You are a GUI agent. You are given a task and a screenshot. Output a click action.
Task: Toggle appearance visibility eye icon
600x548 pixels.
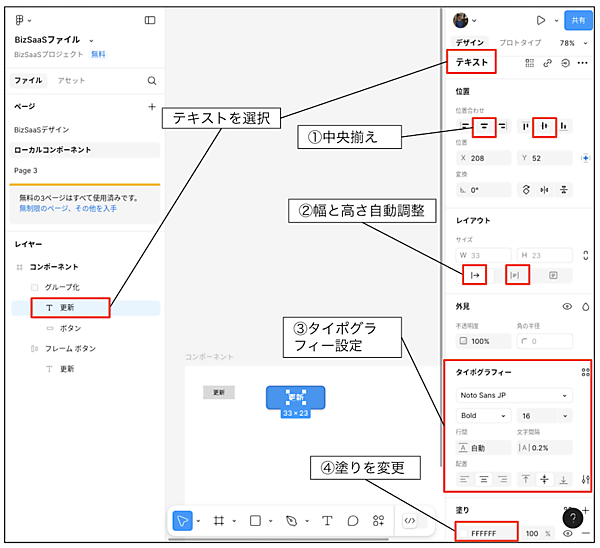pyautogui.click(x=567, y=307)
